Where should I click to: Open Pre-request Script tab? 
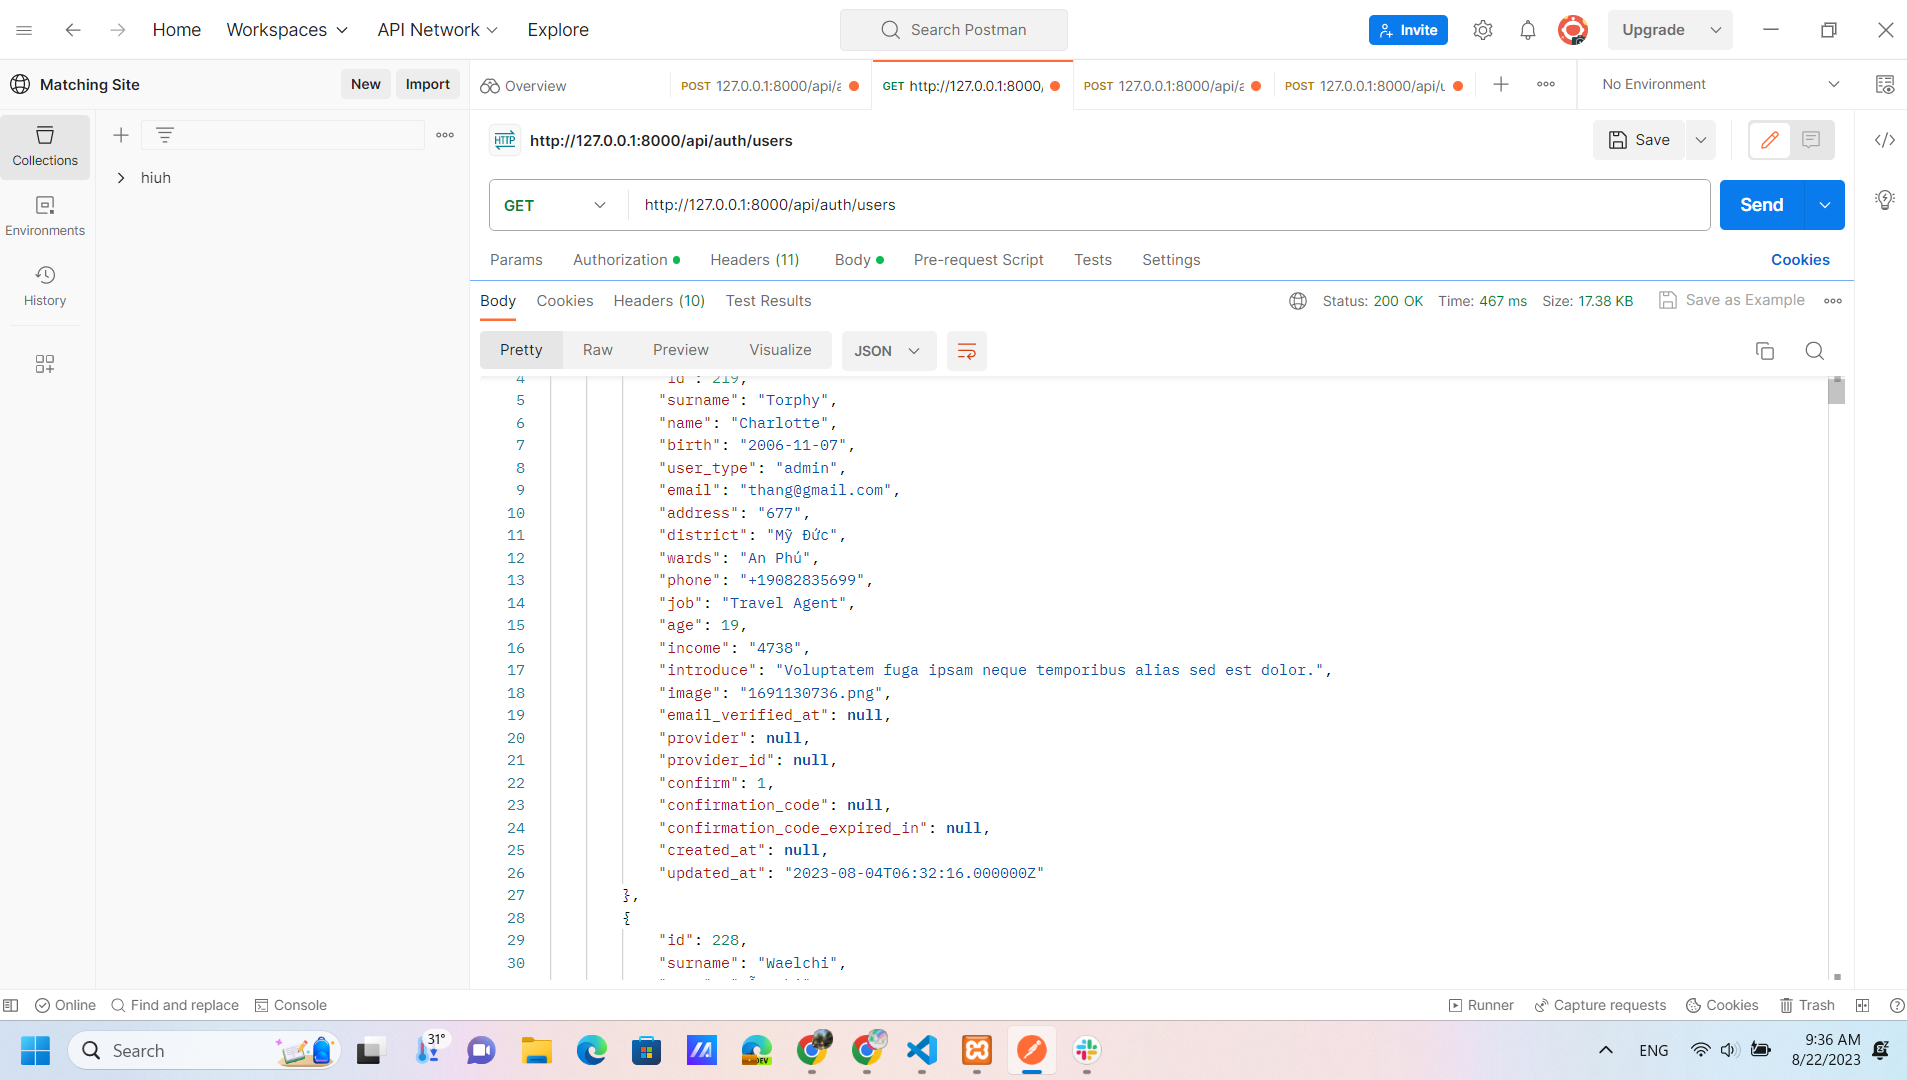point(978,260)
